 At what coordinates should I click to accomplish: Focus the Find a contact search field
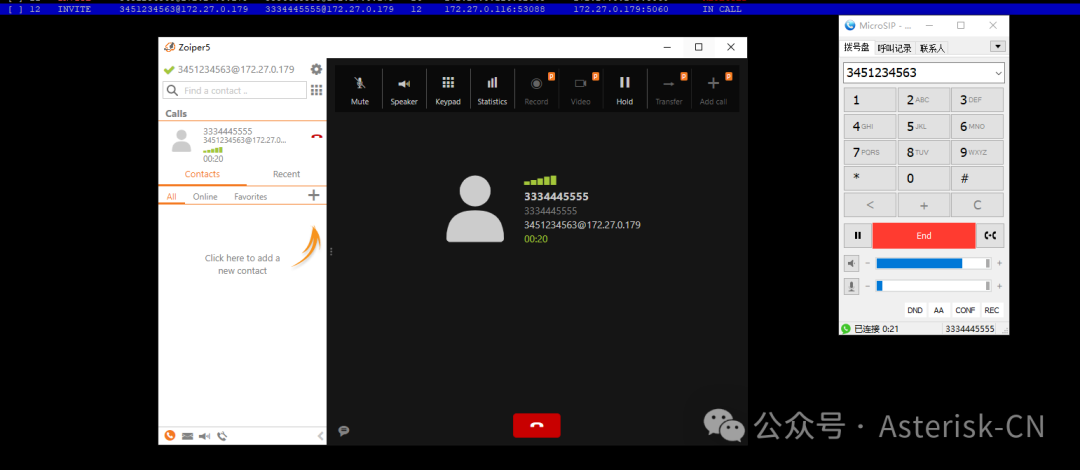(235, 90)
